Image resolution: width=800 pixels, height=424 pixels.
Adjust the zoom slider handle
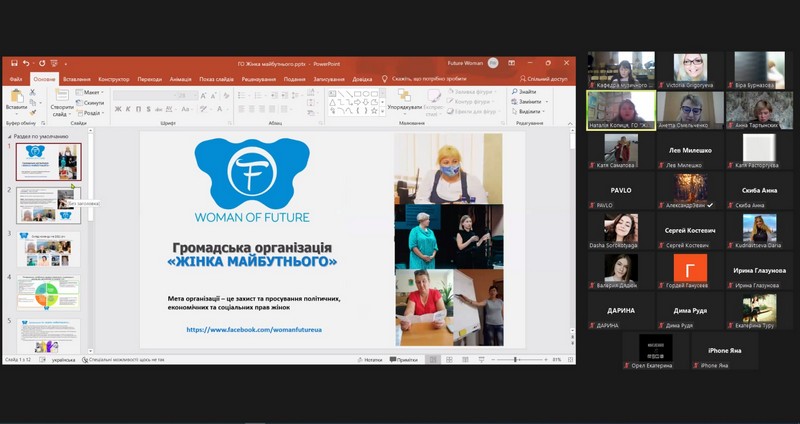515,360
